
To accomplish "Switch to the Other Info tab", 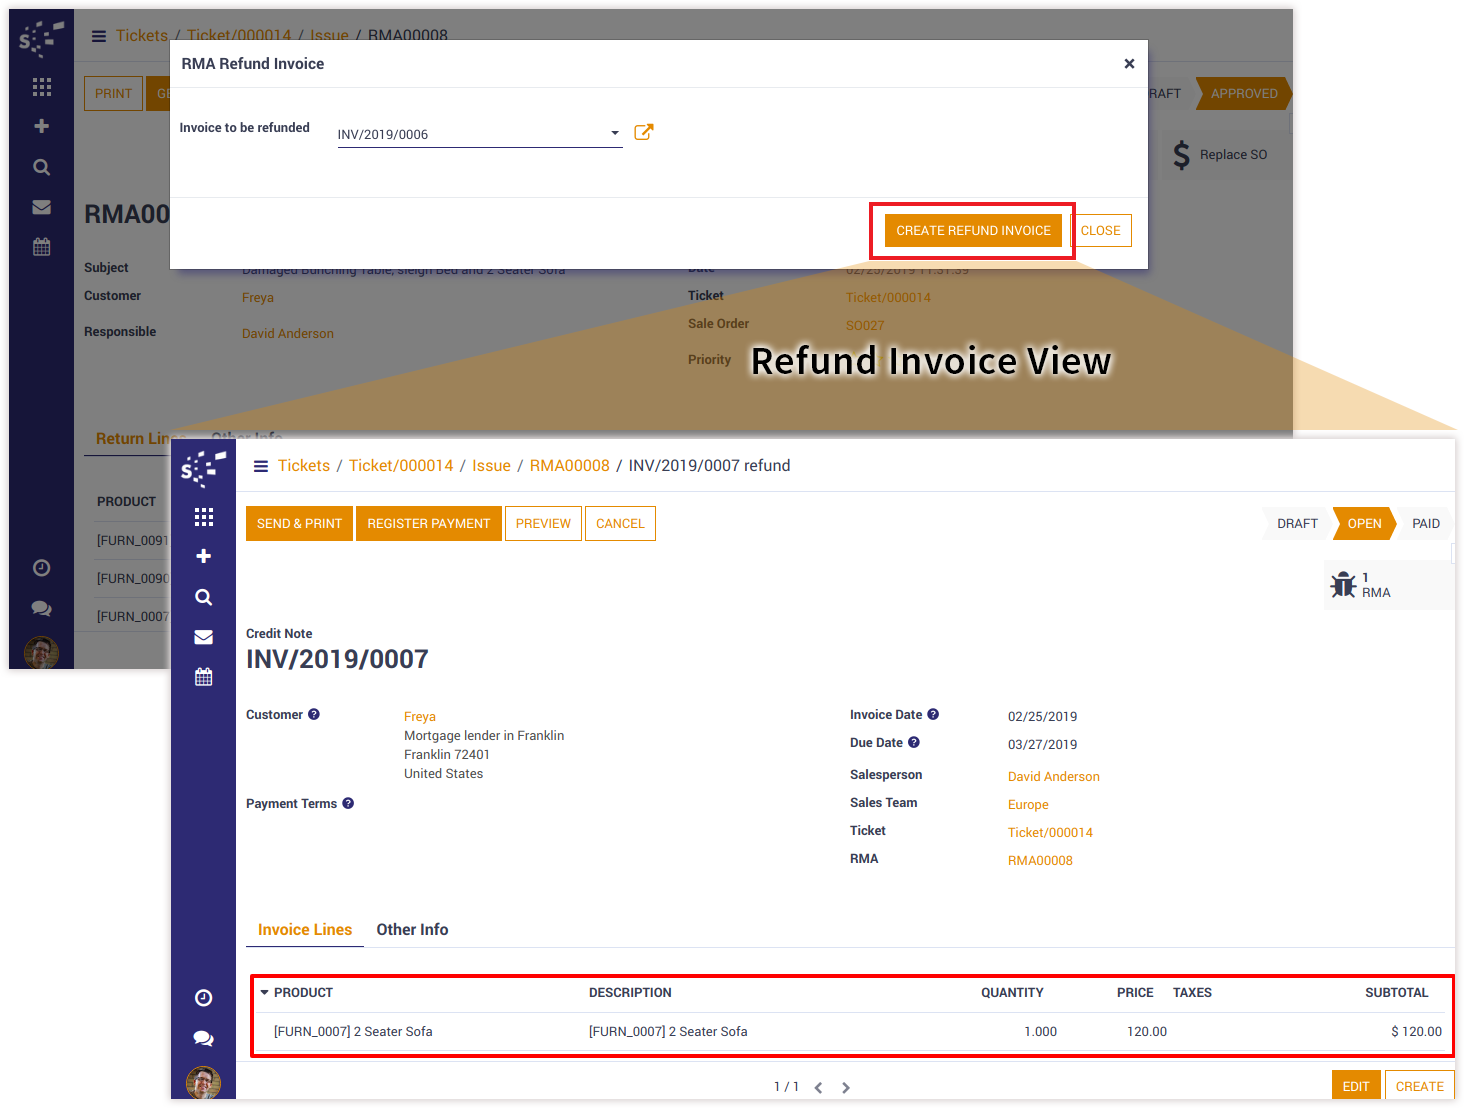I will pos(412,930).
